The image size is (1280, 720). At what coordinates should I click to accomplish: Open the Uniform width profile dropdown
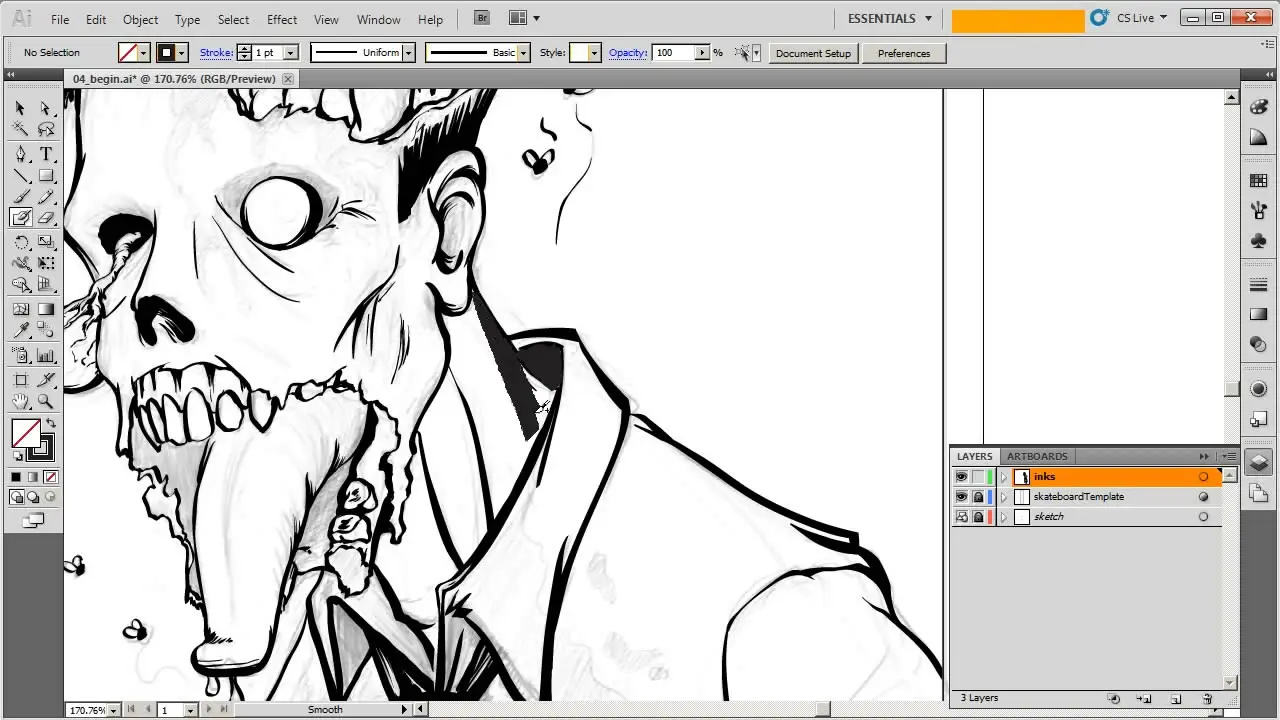pyautogui.click(x=408, y=53)
